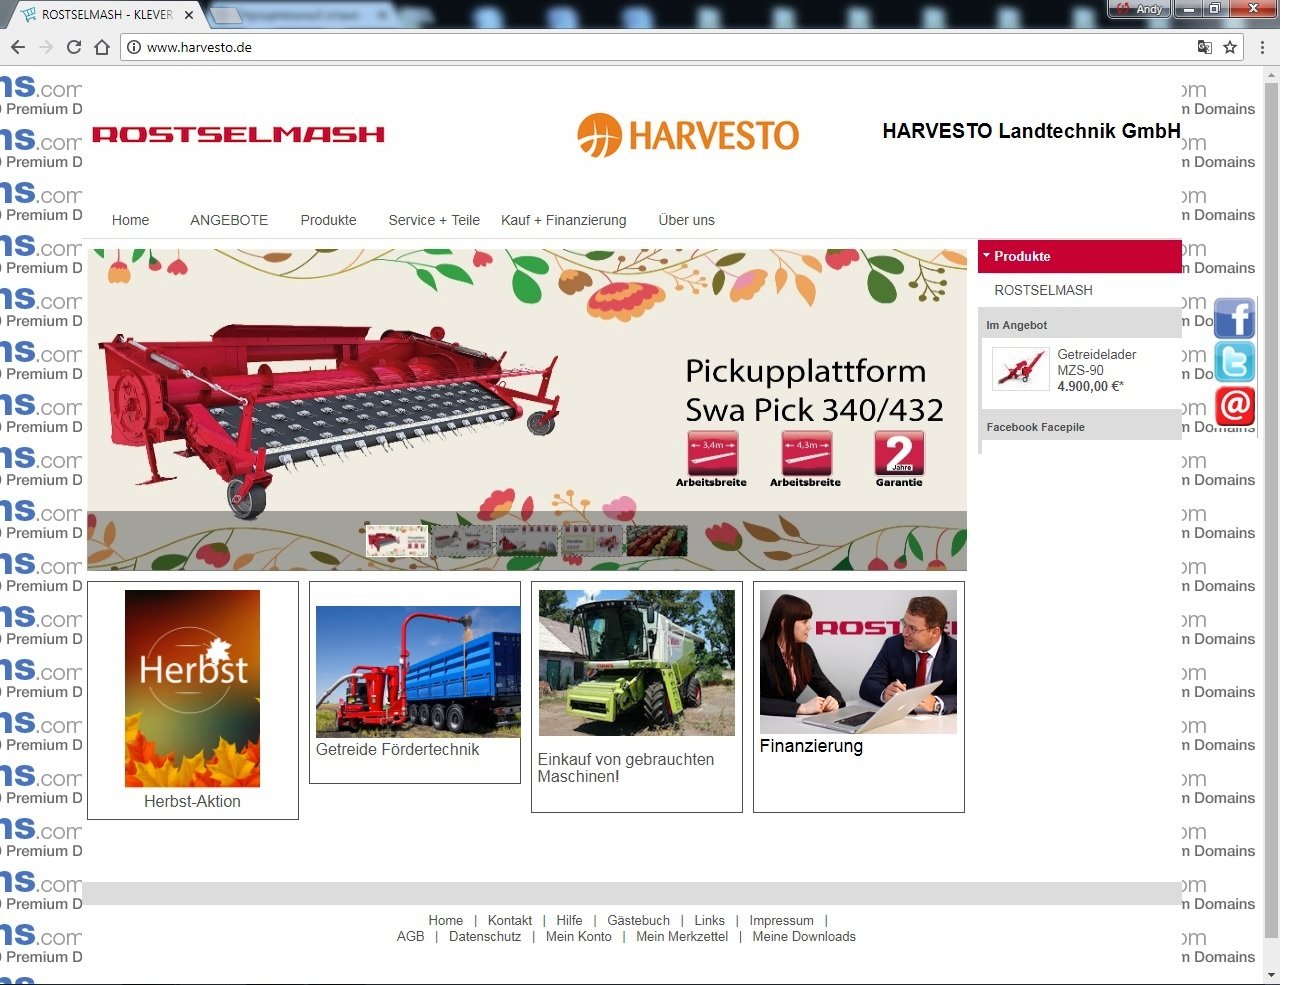Select the second slider thumbnail

point(462,541)
